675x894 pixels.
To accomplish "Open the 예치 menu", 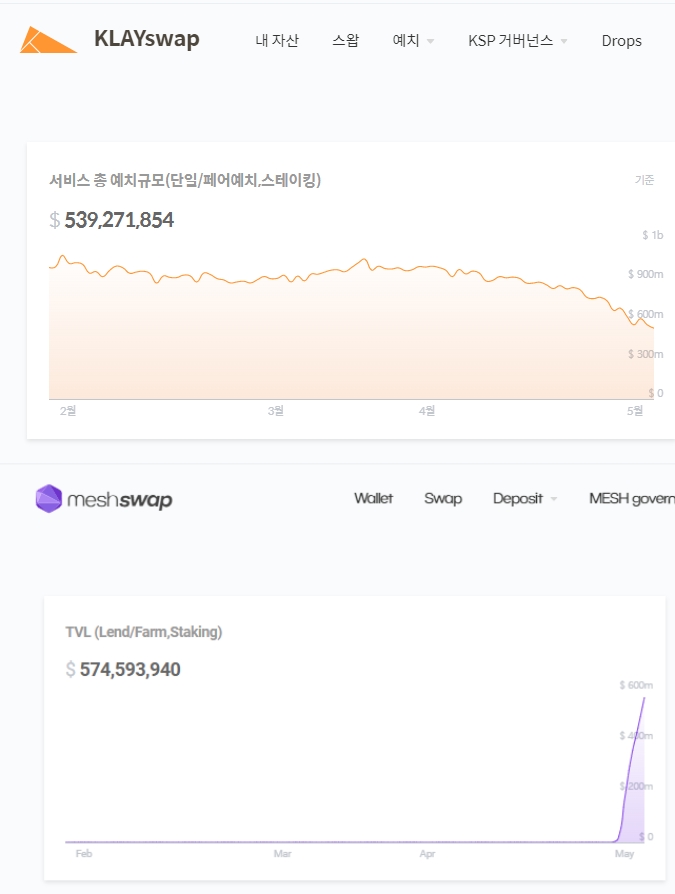I will click(406, 40).
